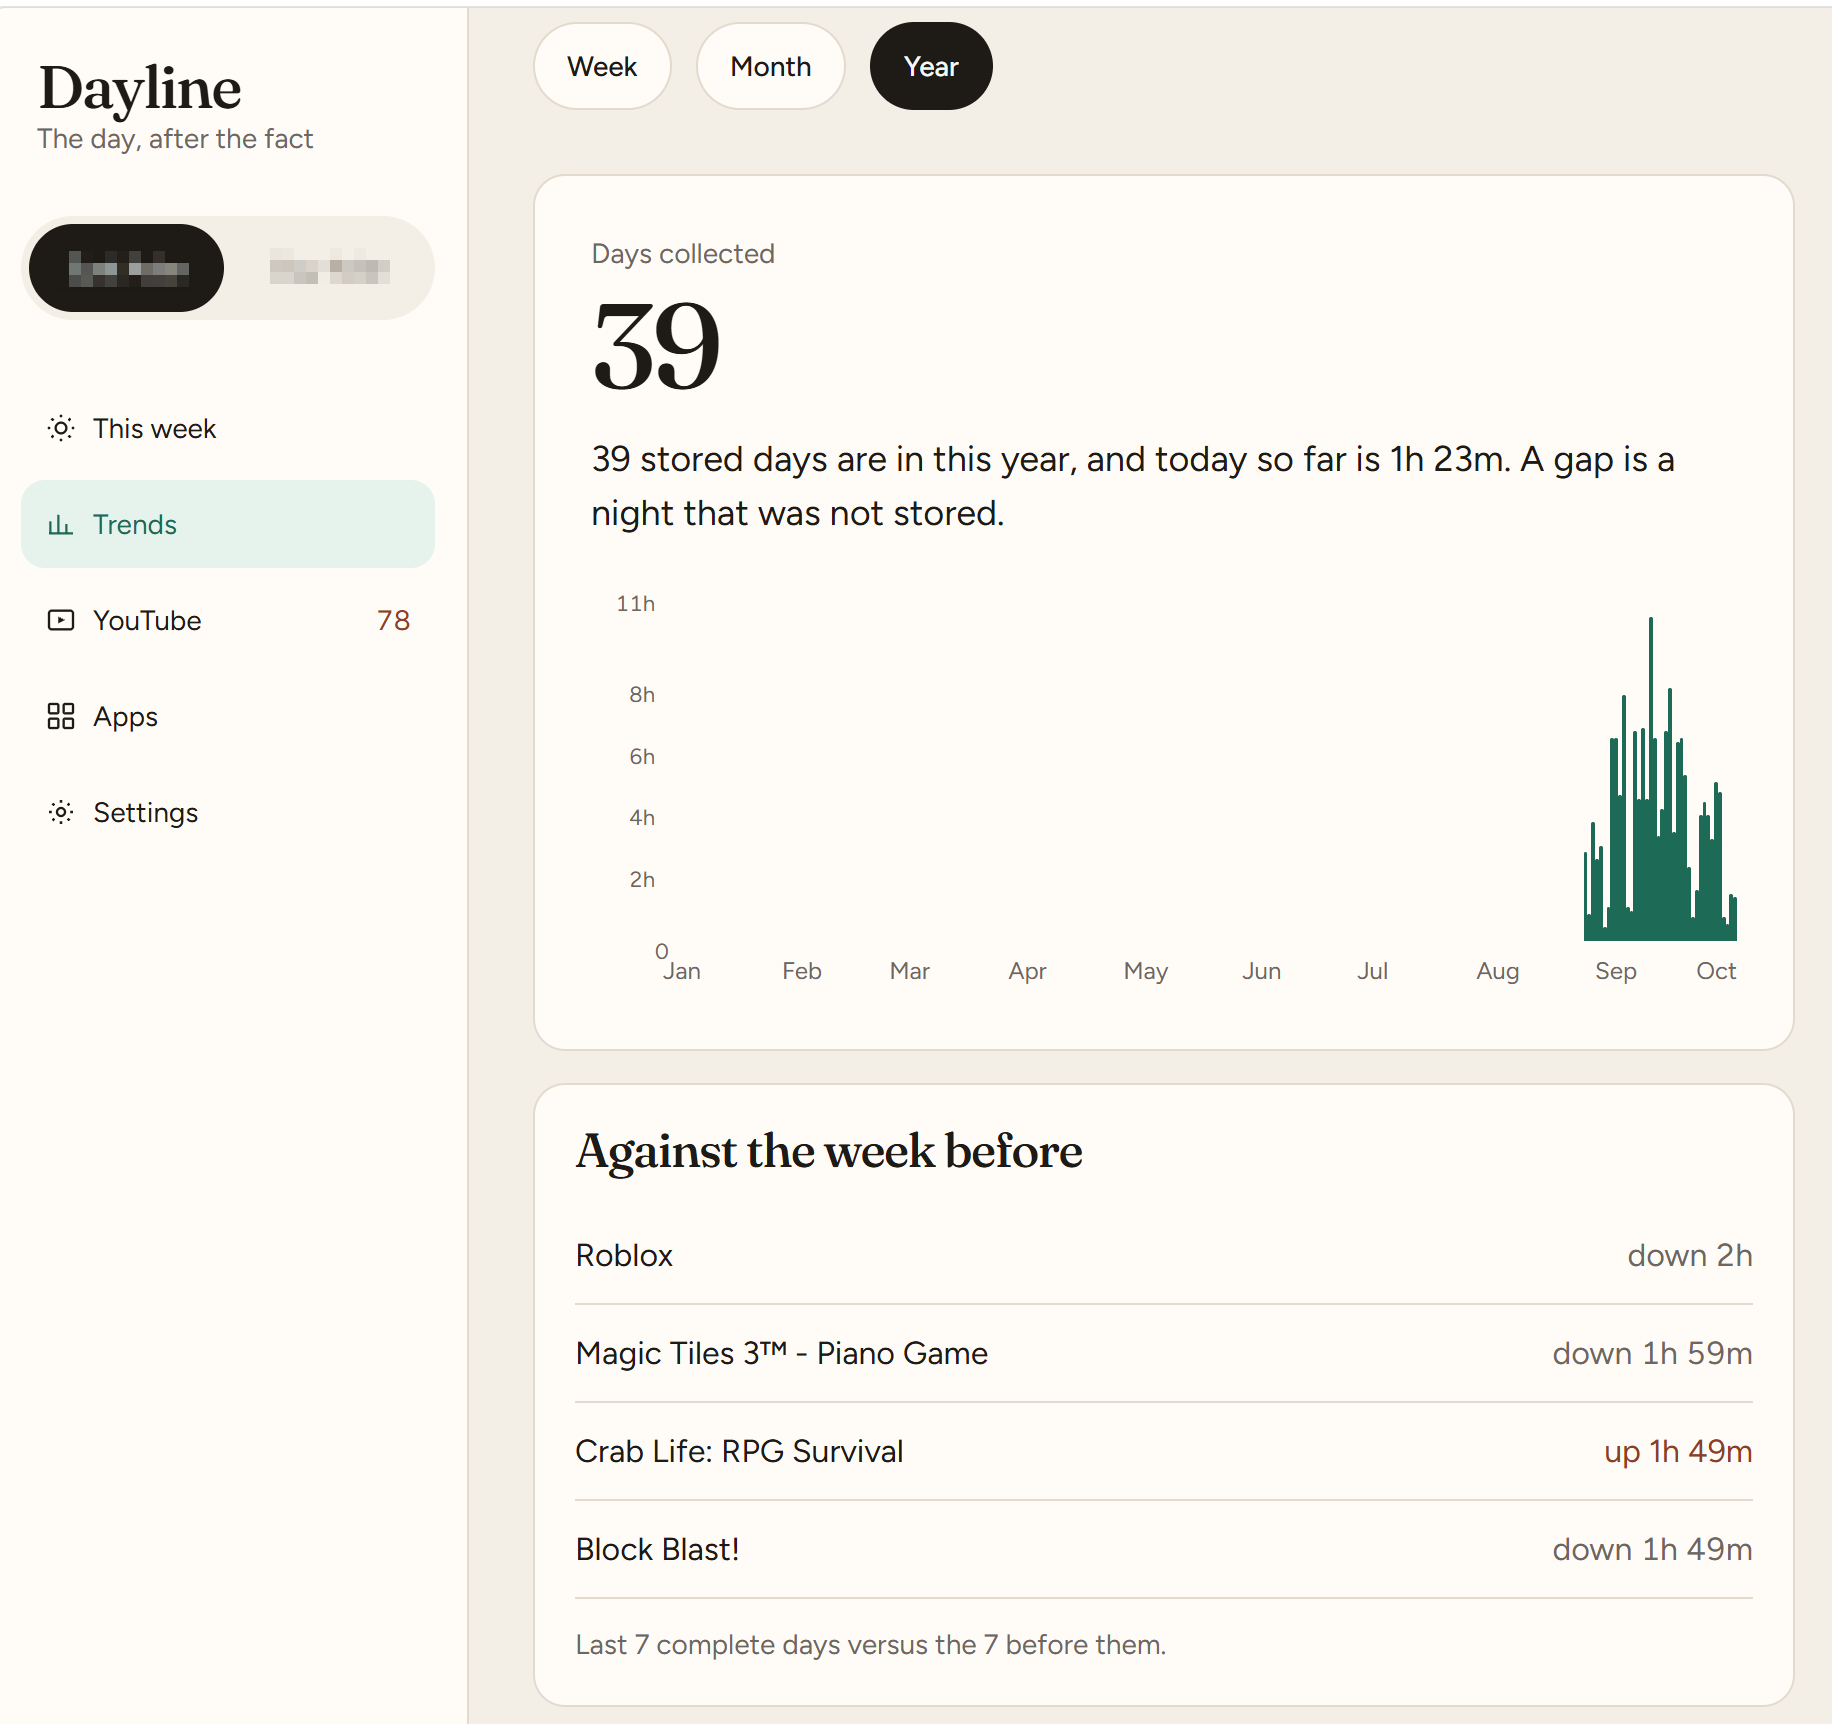Click the Last 7 complete days footnote

(871, 1645)
